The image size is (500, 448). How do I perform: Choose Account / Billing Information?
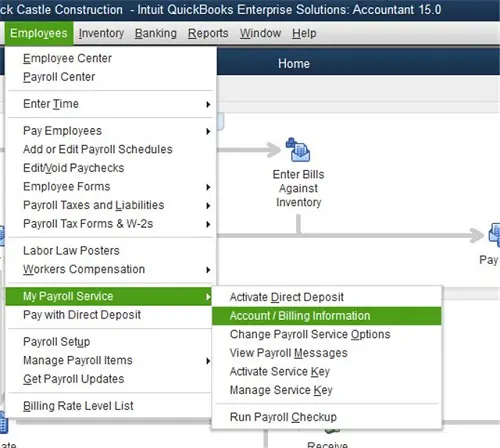coord(327,316)
